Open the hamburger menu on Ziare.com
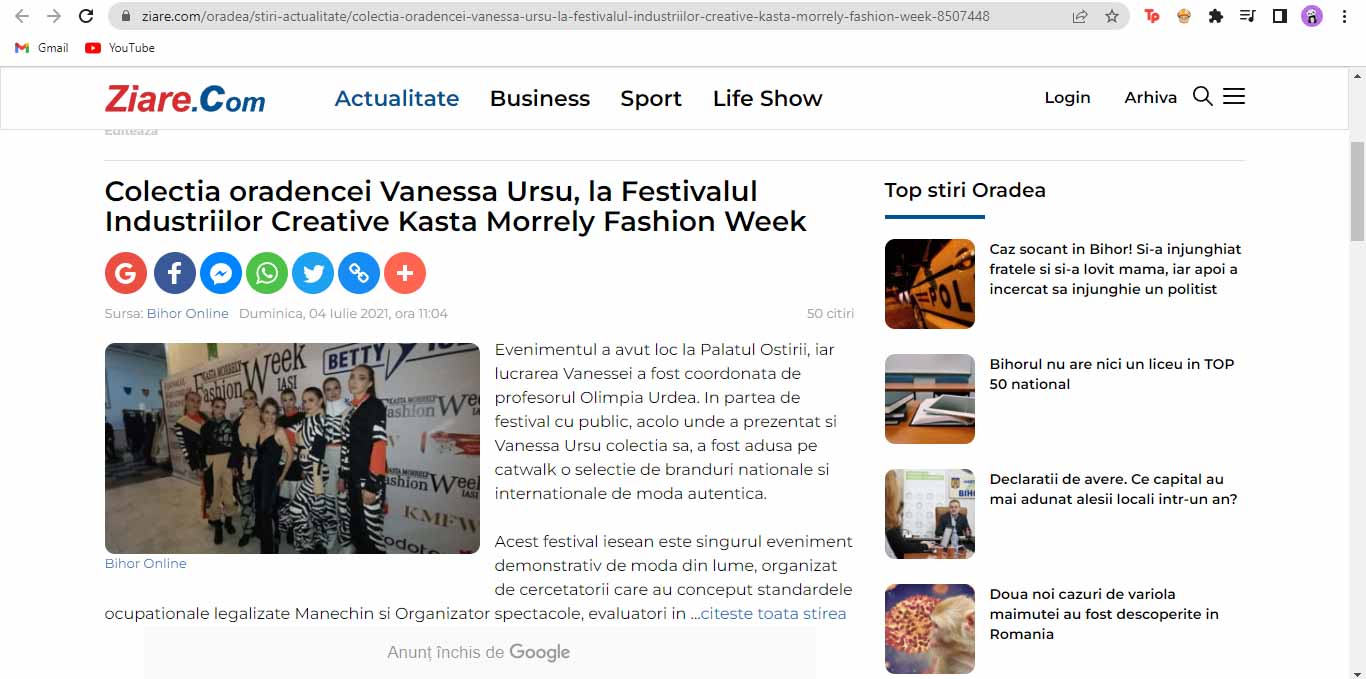 (1234, 96)
